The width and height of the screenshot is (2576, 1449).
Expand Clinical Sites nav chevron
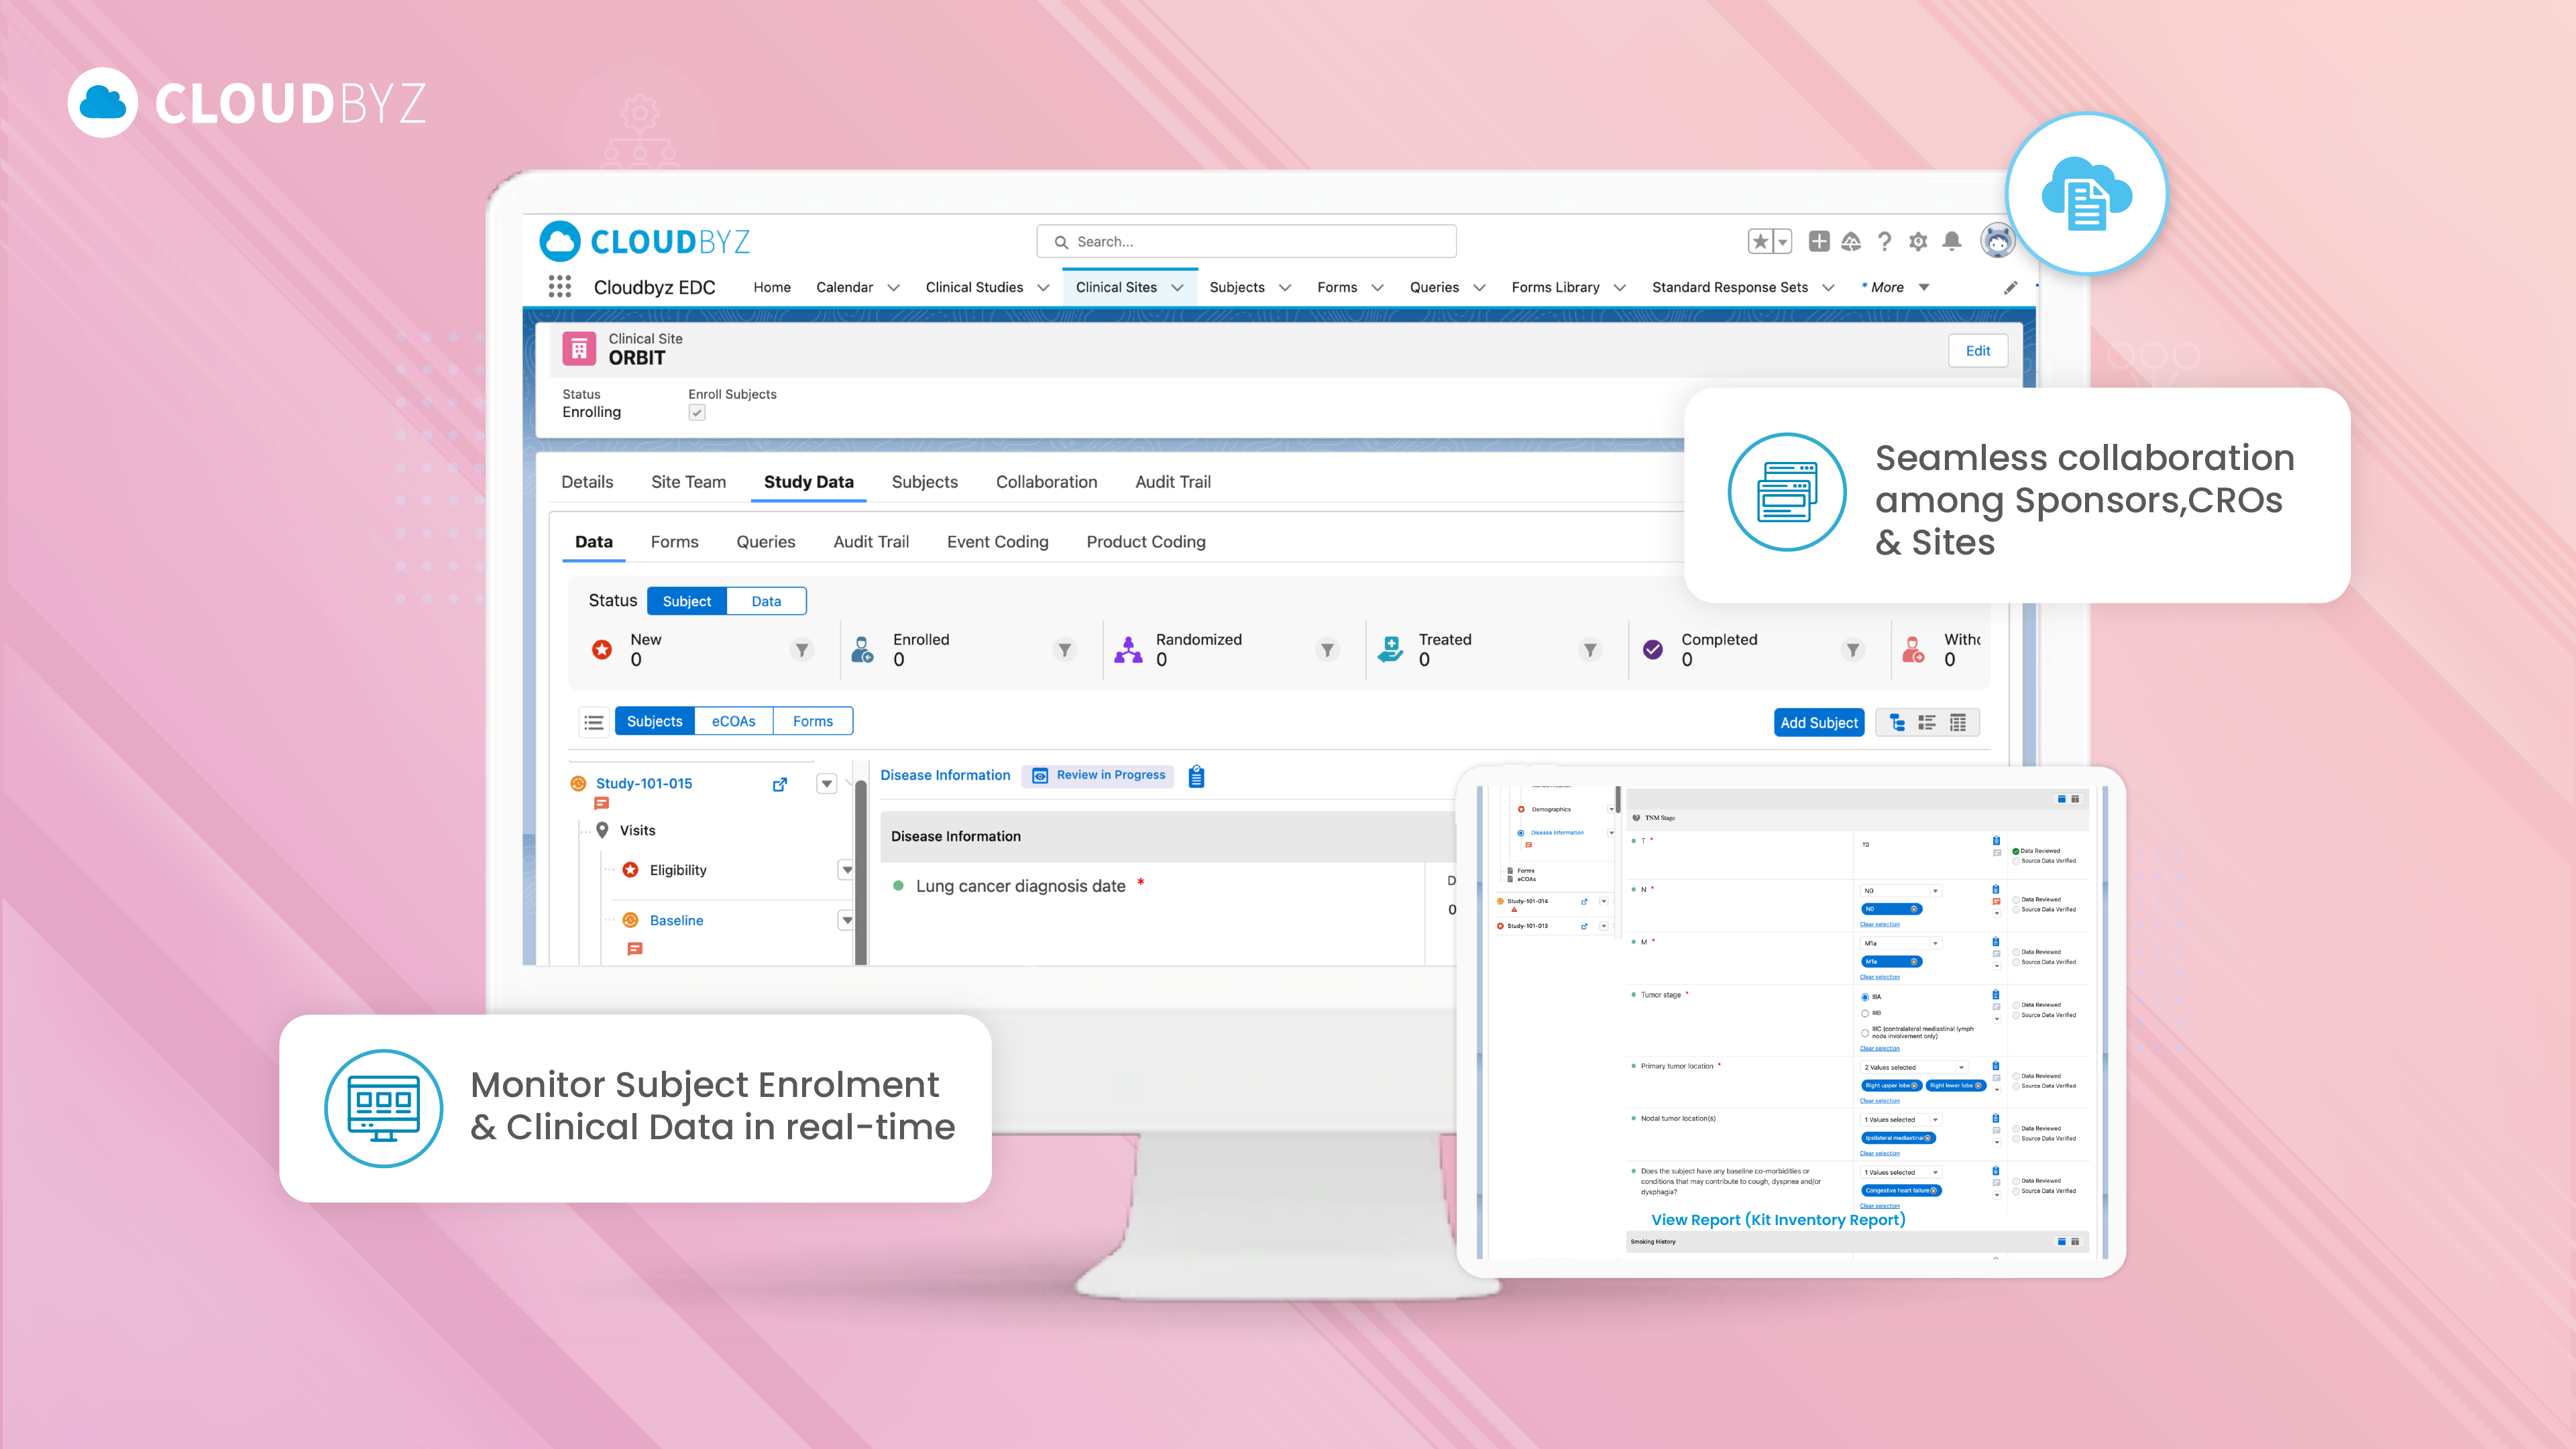(1177, 288)
